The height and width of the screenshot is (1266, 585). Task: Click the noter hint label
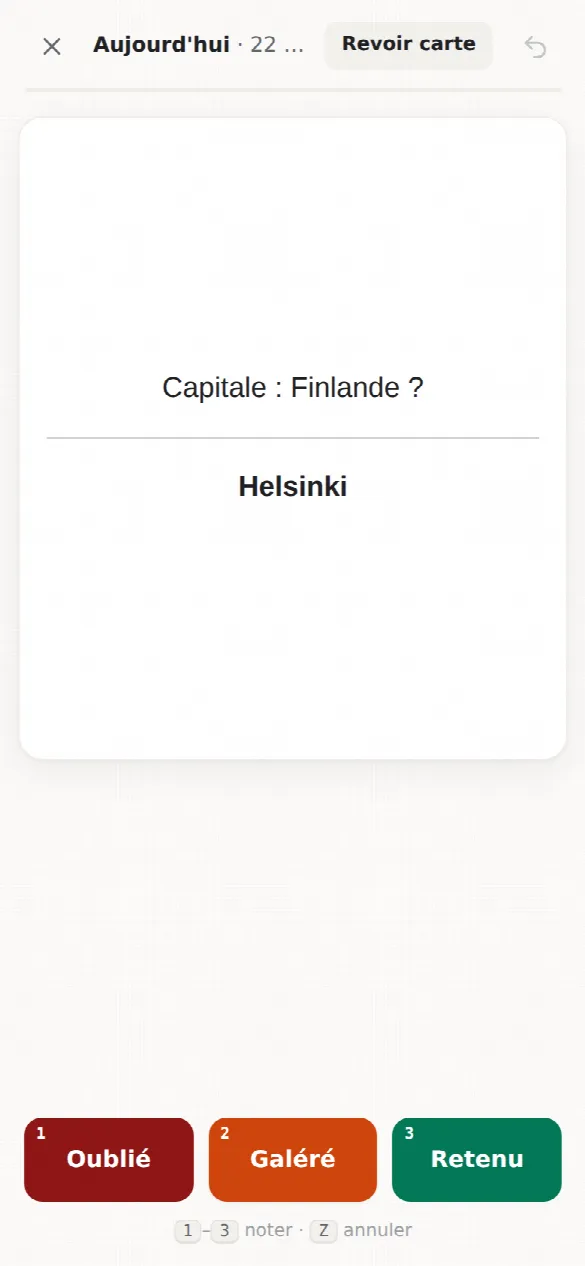click(x=269, y=1230)
